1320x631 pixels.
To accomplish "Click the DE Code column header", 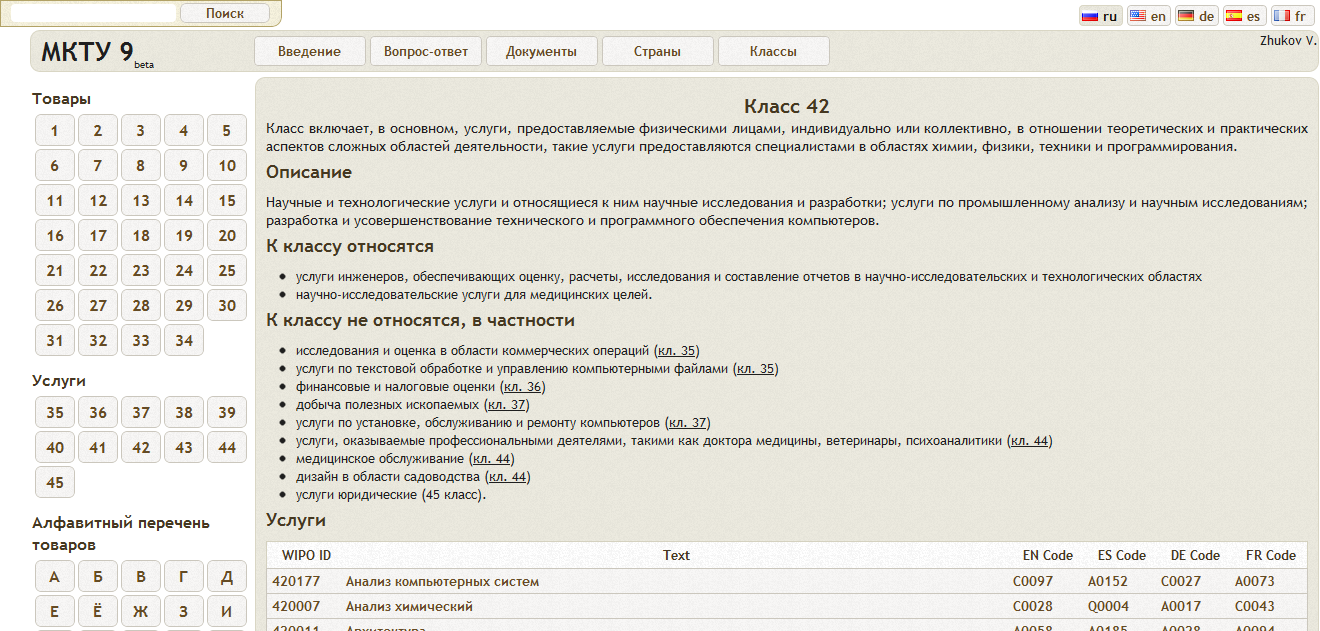I will tap(1195, 555).
